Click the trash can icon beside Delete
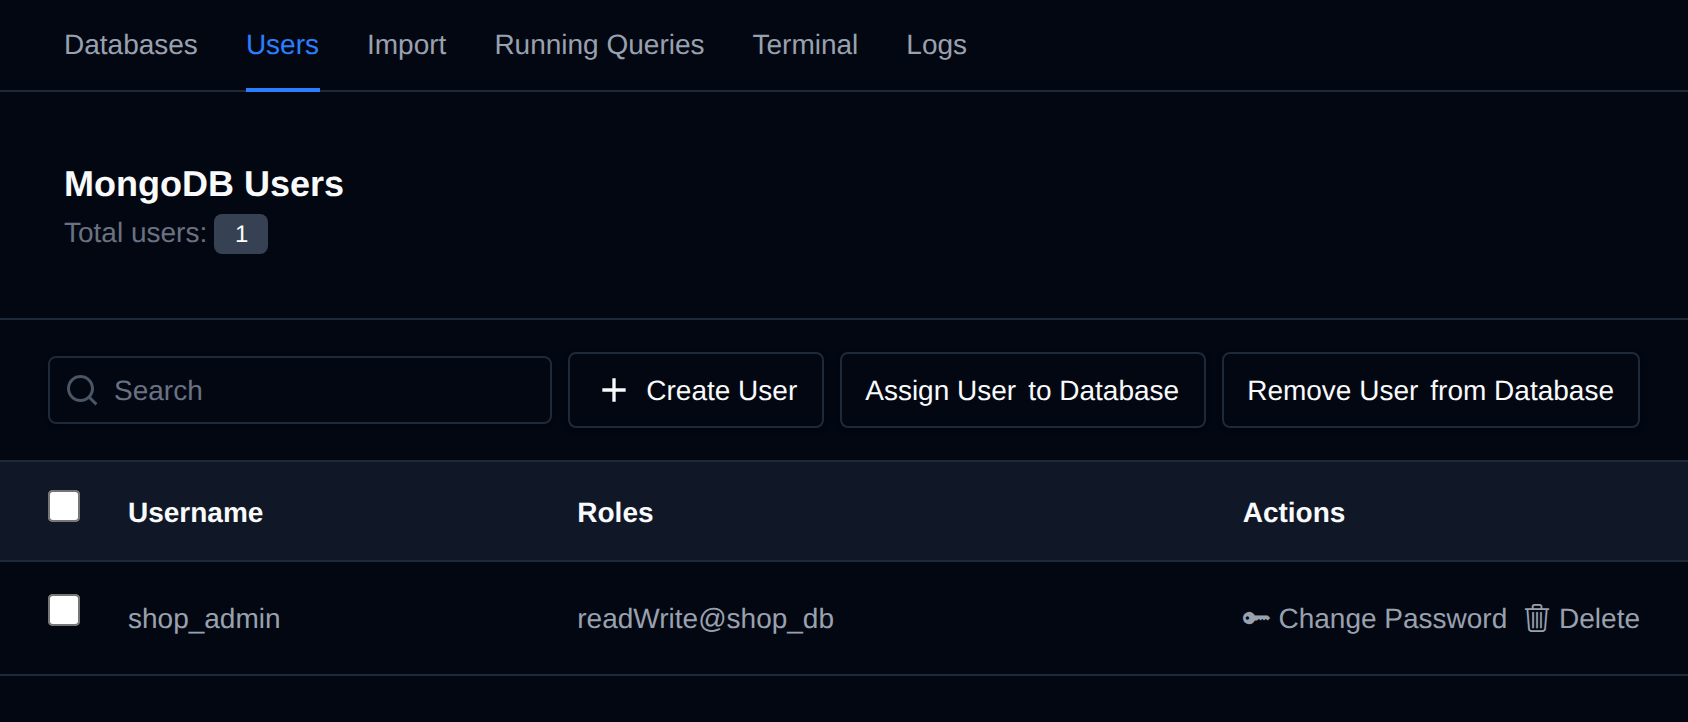1688x722 pixels. pos(1537,619)
